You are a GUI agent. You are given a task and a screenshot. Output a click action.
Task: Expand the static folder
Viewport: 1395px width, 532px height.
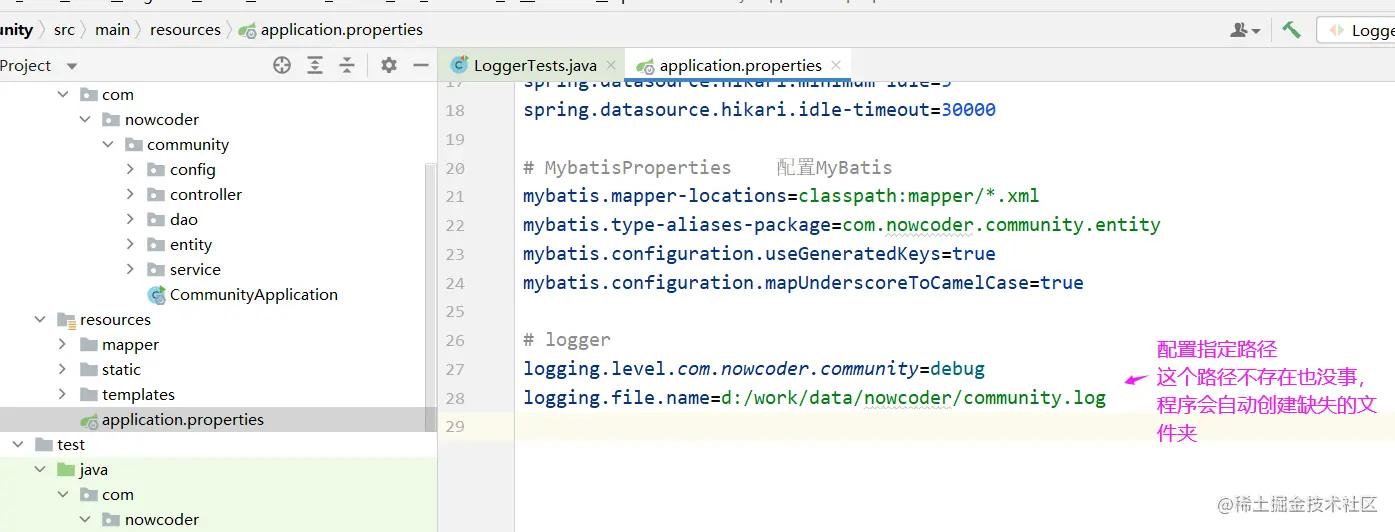click(x=62, y=369)
